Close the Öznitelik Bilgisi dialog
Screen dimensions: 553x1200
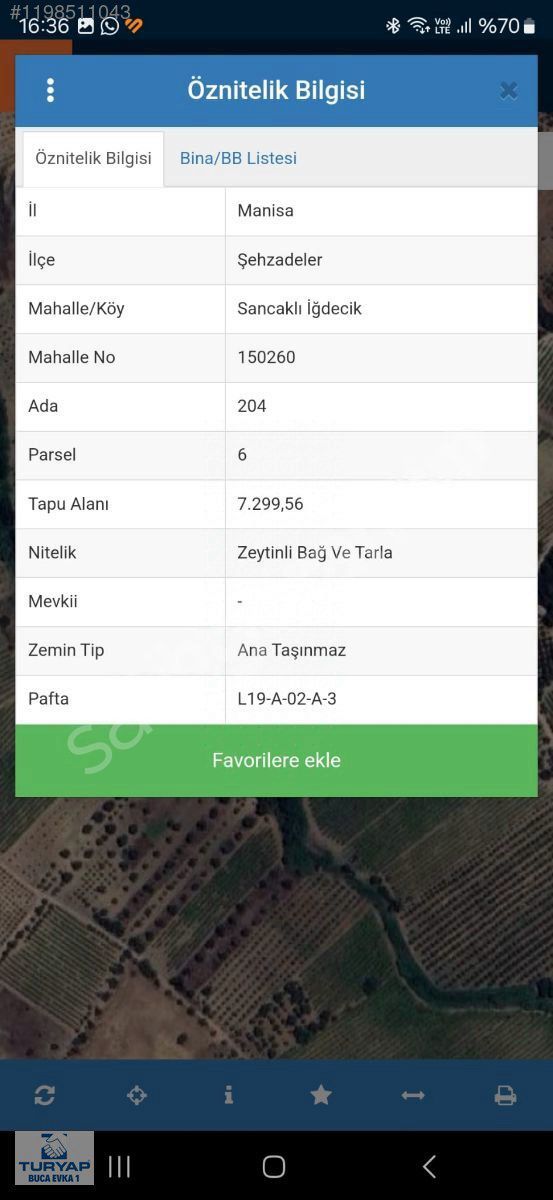click(508, 91)
